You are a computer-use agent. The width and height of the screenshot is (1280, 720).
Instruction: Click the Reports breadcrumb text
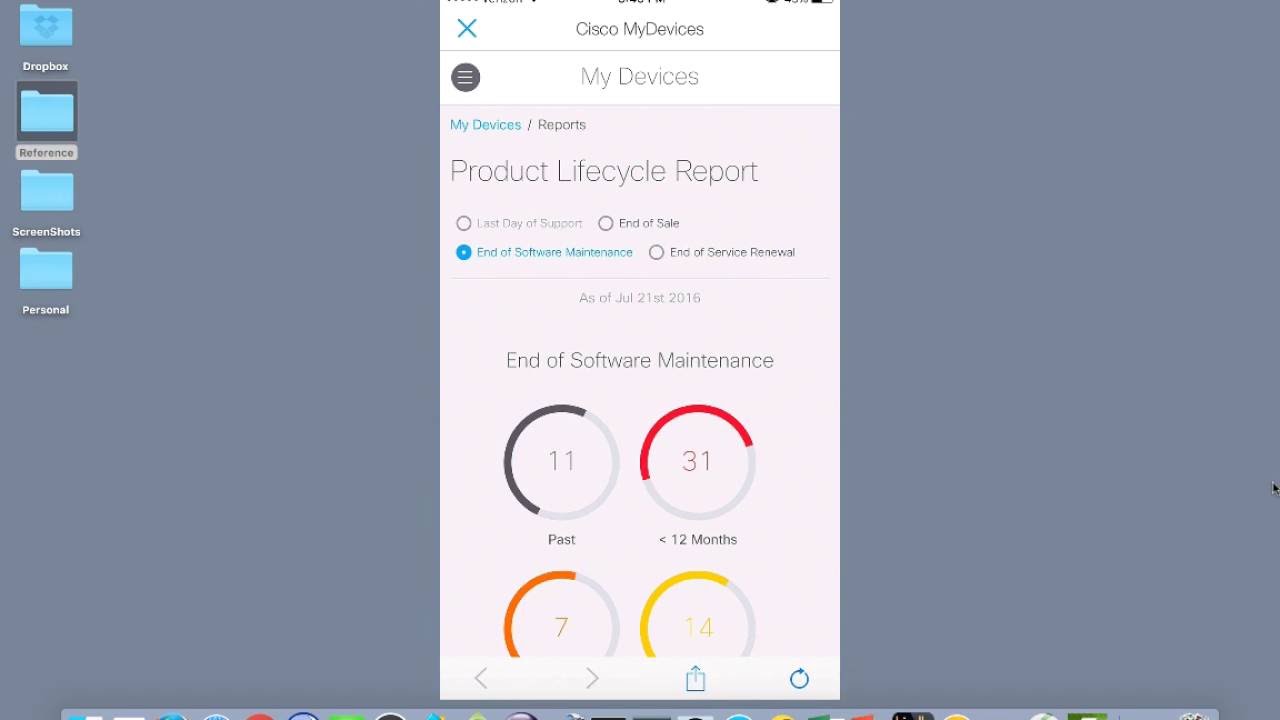click(562, 125)
